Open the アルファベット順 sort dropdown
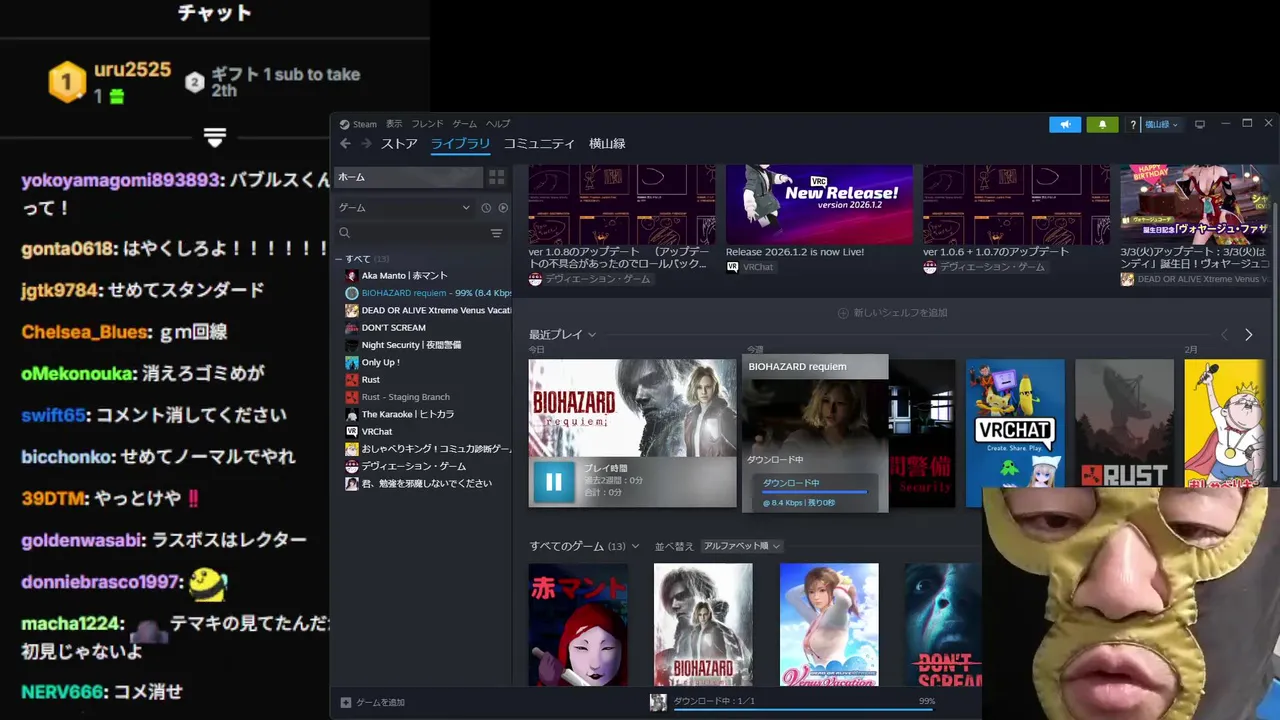This screenshot has height=720, width=1280. 741,546
